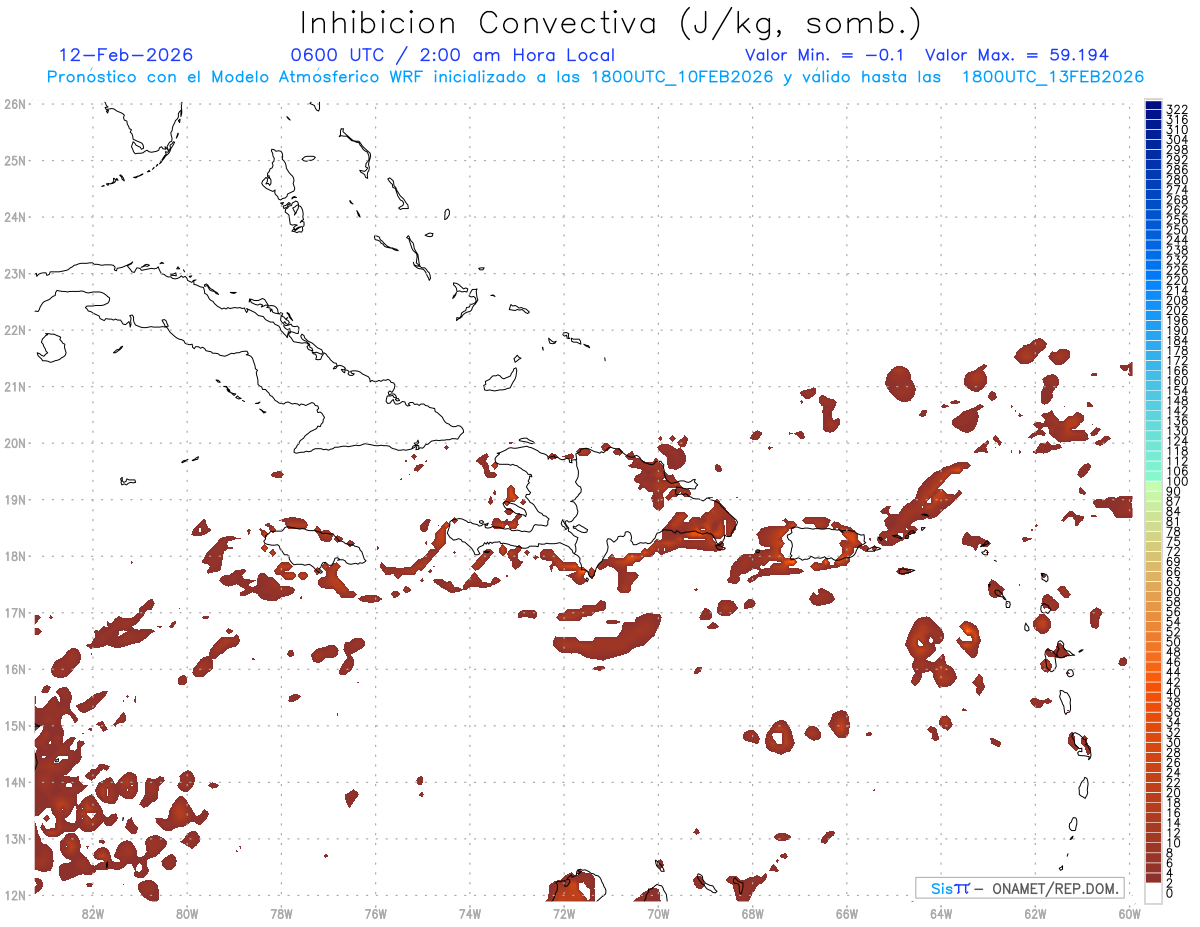1200x927 pixels.
Task: Click the 24N latitude label
Action: 15,217
